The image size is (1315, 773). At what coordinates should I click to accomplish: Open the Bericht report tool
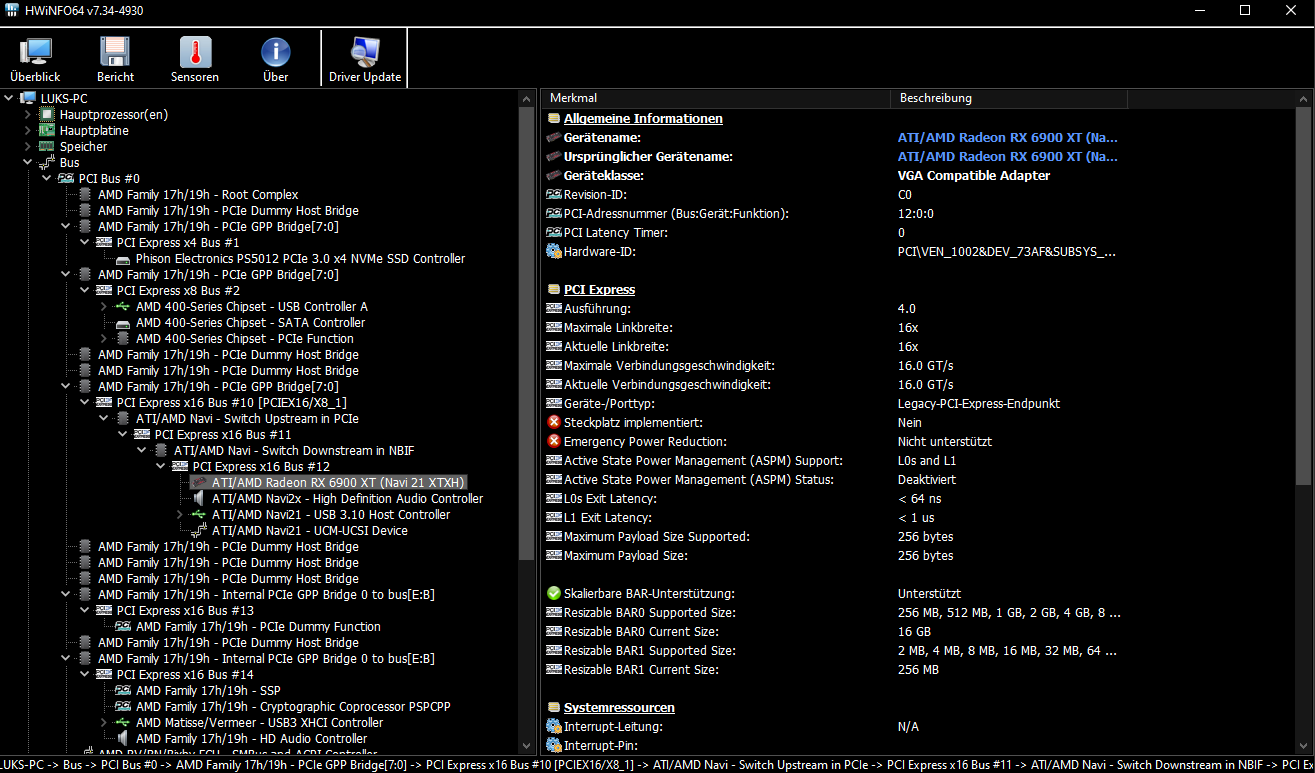[x=115, y=60]
